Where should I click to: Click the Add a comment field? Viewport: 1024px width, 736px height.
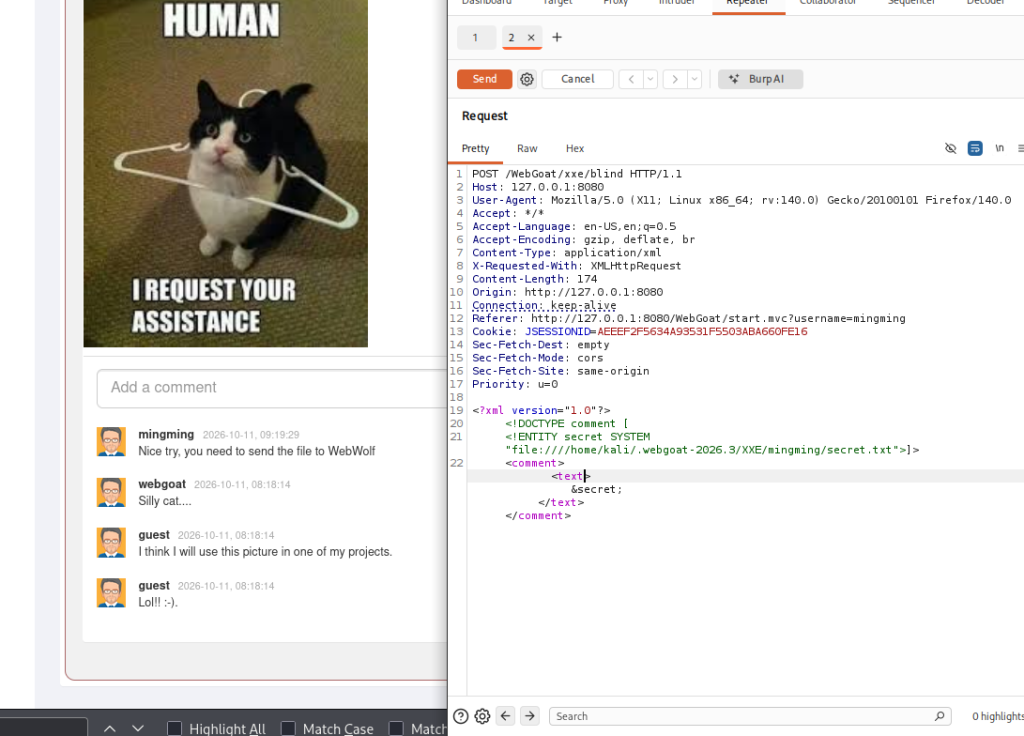[x=272, y=388]
